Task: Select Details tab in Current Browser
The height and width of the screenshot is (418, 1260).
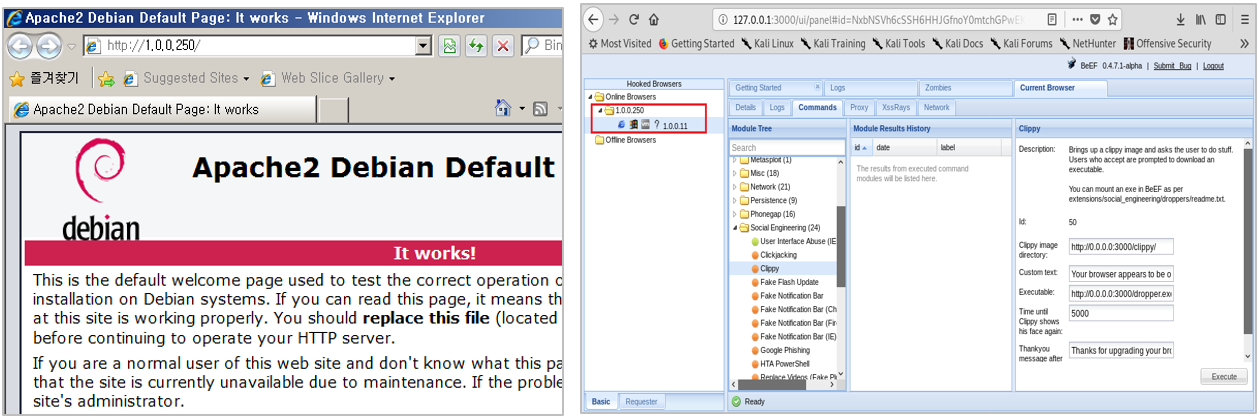Action: pyautogui.click(x=746, y=107)
